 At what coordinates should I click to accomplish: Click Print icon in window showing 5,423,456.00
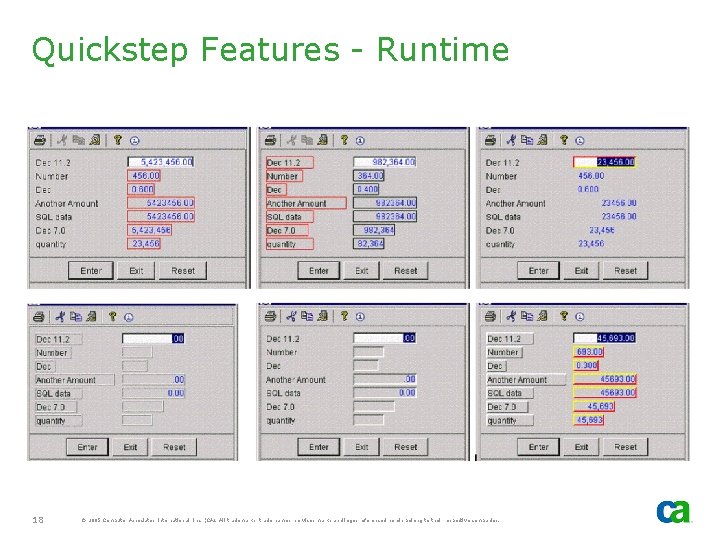(40, 140)
